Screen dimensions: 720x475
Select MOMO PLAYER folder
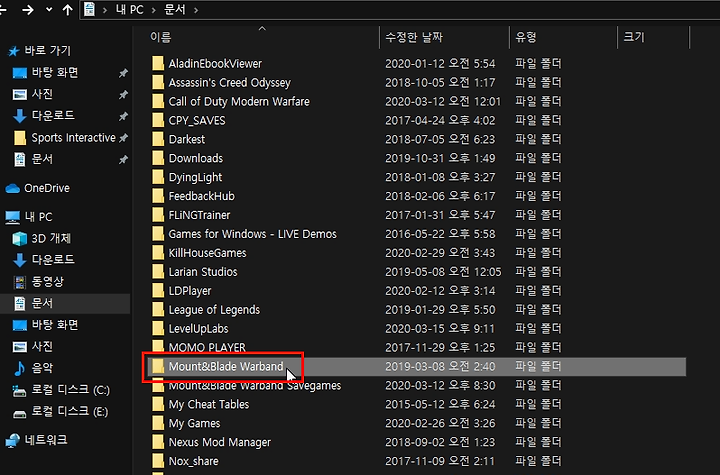coord(207,347)
